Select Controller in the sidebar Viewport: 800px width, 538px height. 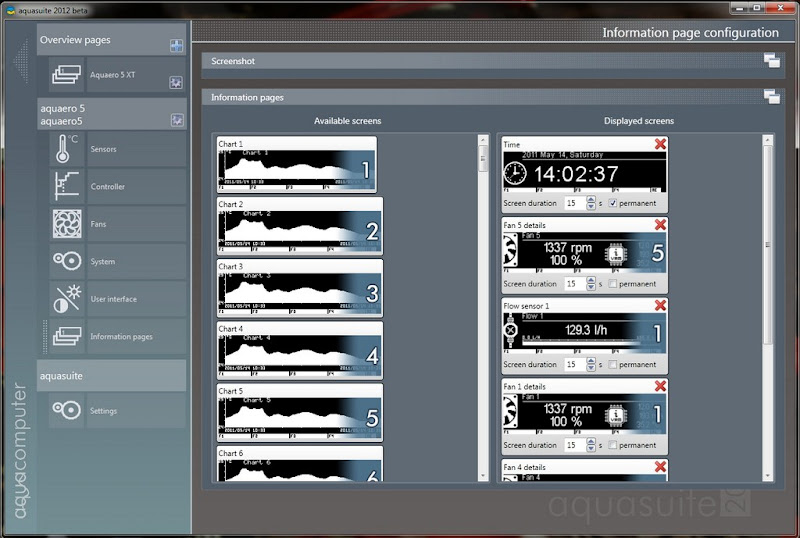pyautogui.click(x=136, y=186)
